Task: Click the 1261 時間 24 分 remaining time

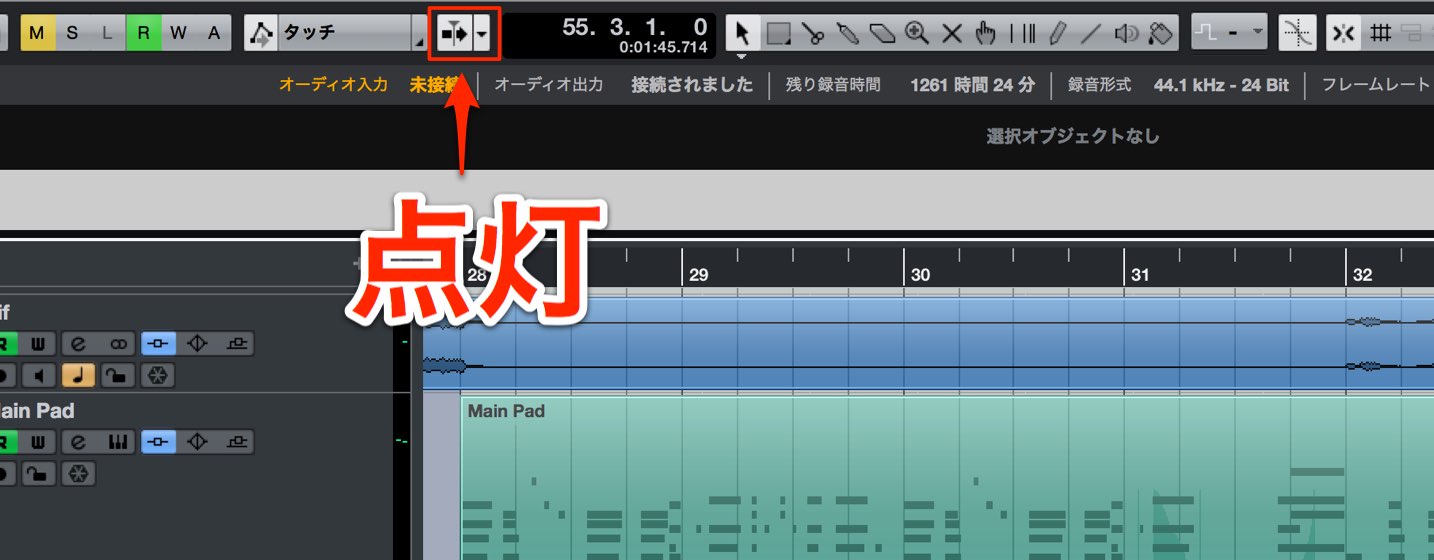Action: (x=972, y=85)
